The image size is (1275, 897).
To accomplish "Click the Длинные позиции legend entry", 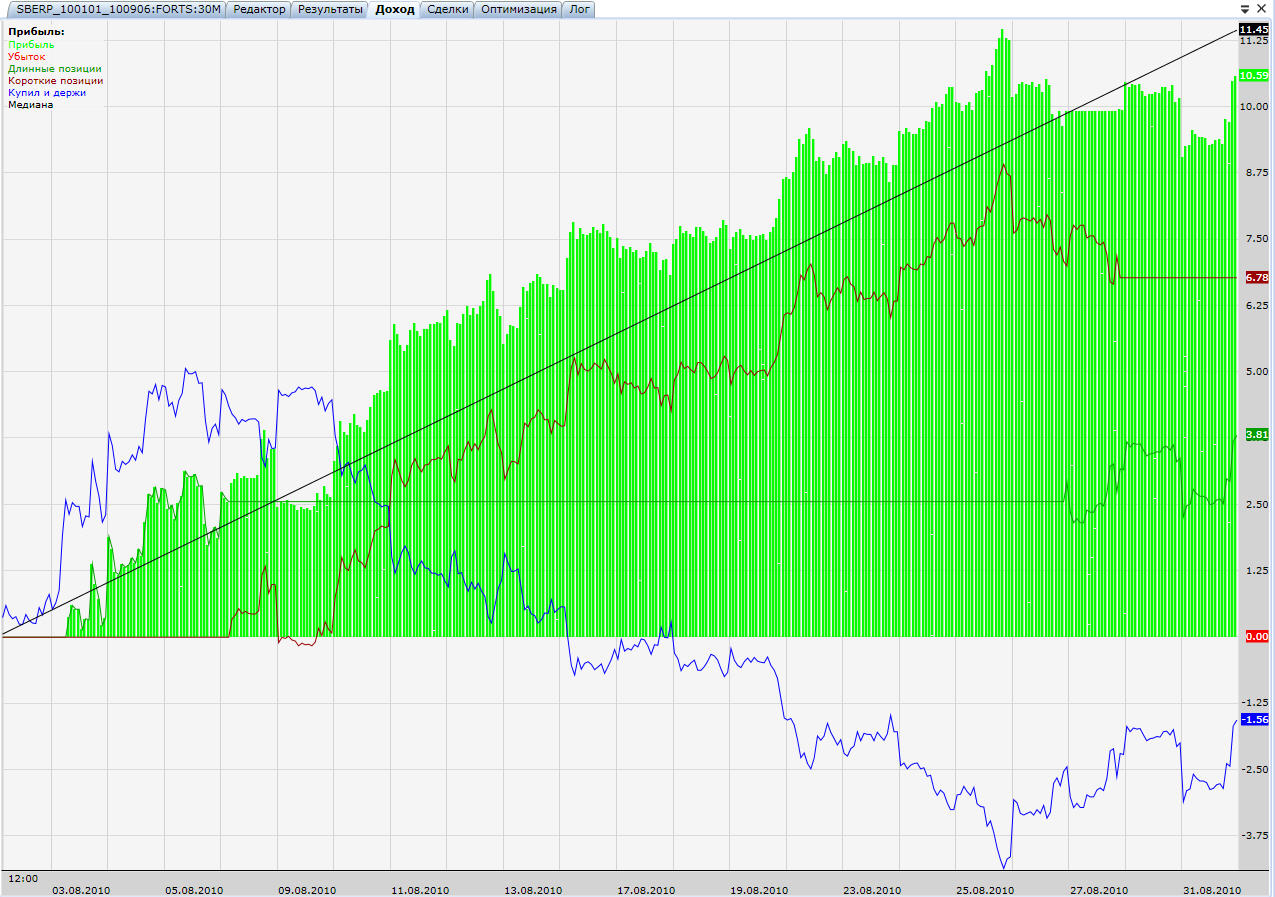I will click(54, 69).
